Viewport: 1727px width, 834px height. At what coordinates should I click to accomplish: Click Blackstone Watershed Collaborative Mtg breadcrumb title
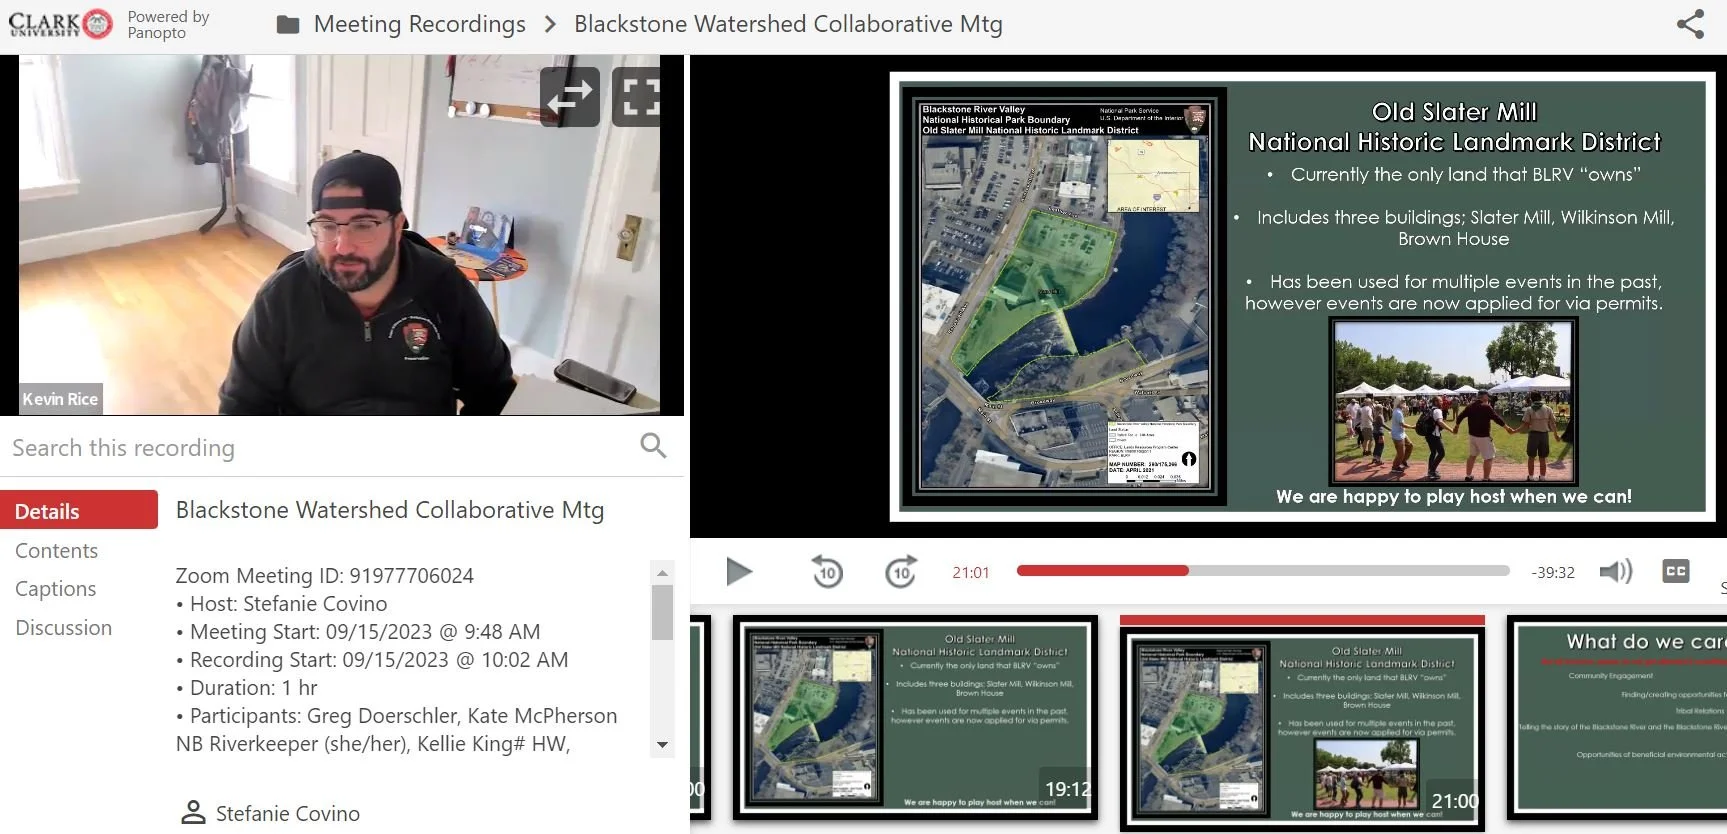coord(788,24)
